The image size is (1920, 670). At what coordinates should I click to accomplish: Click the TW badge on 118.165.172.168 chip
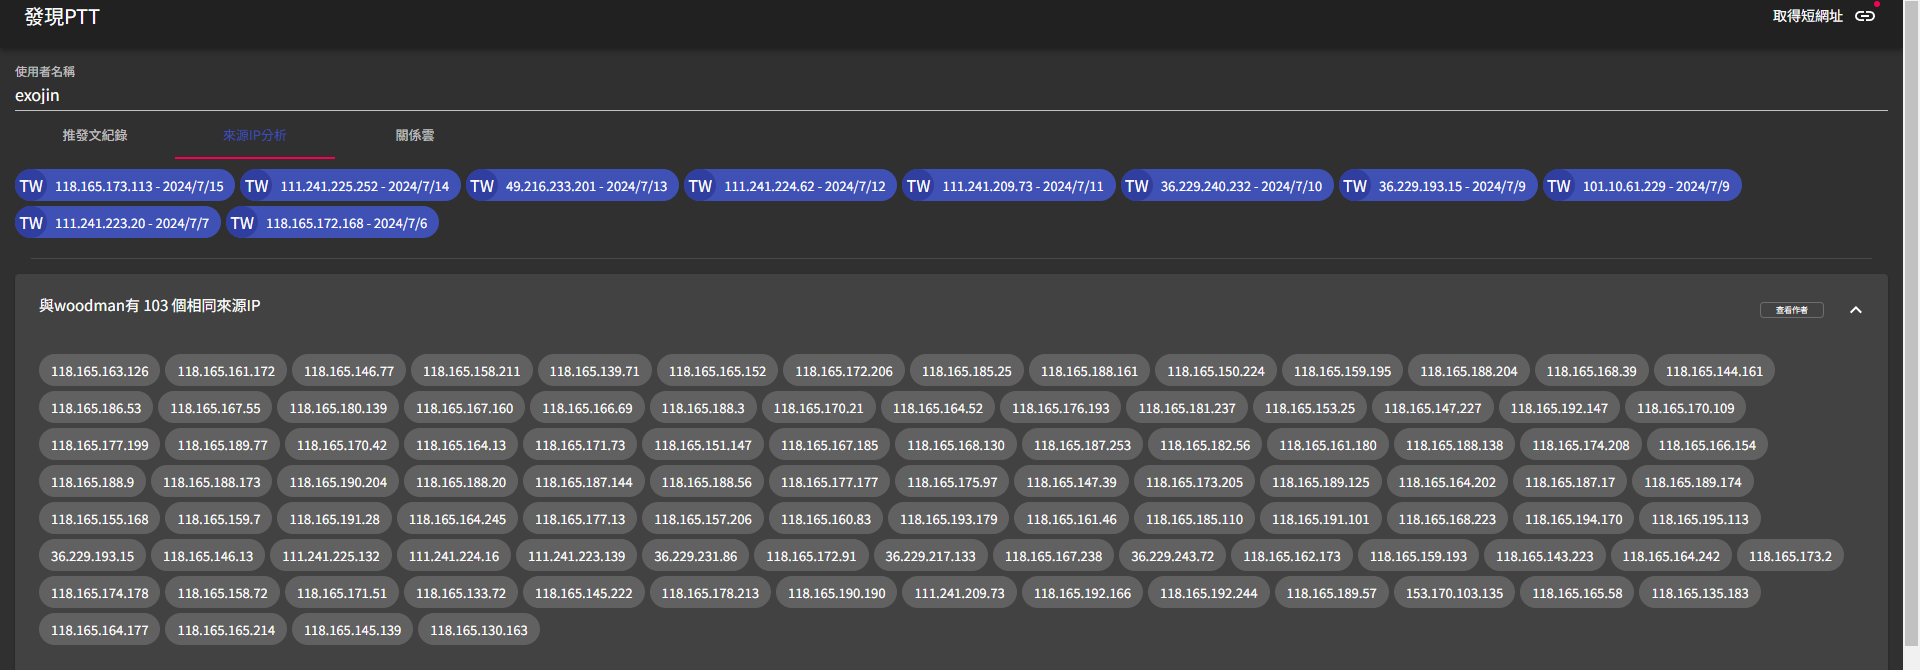pyautogui.click(x=243, y=223)
